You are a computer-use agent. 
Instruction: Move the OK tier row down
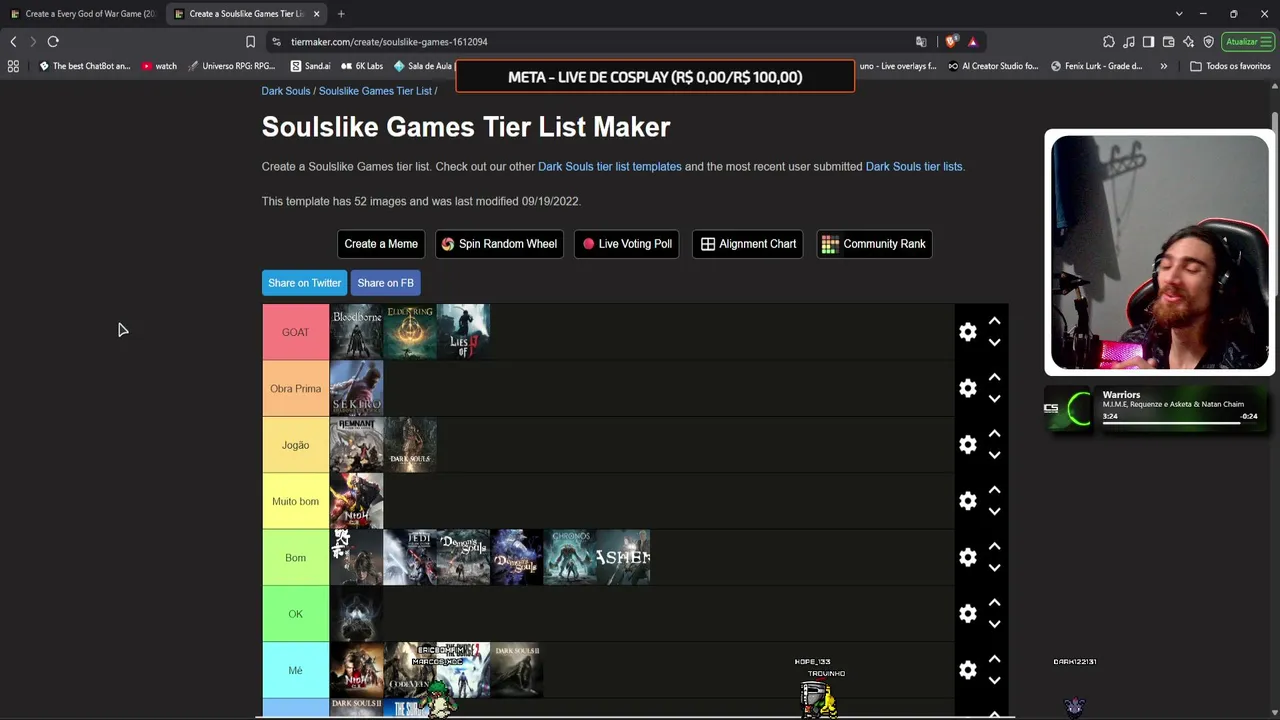click(x=994, y=624)
